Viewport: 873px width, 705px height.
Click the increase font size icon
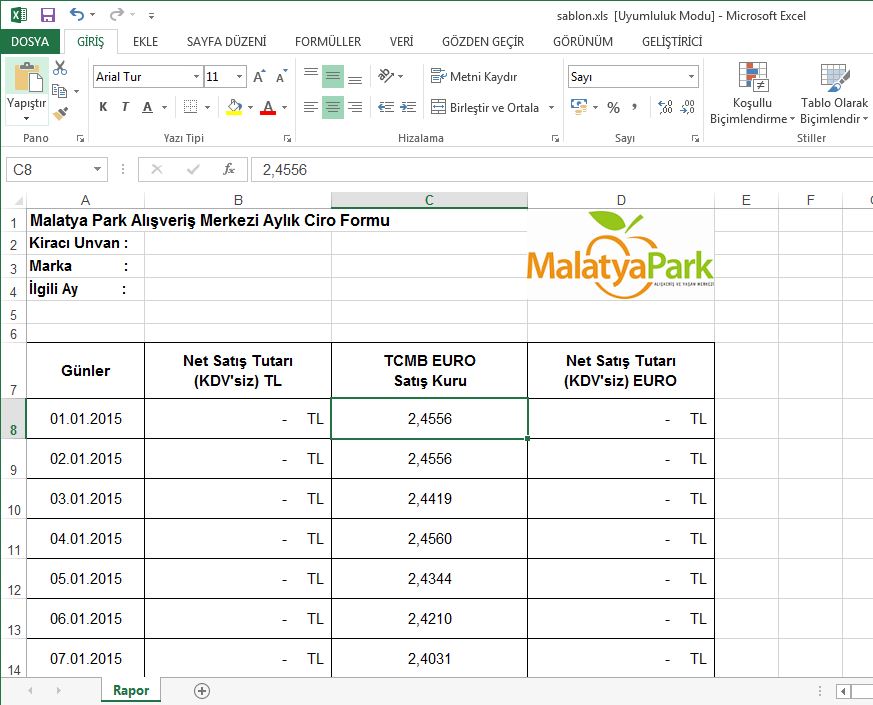pyautogui.click(x=259, y=77)
